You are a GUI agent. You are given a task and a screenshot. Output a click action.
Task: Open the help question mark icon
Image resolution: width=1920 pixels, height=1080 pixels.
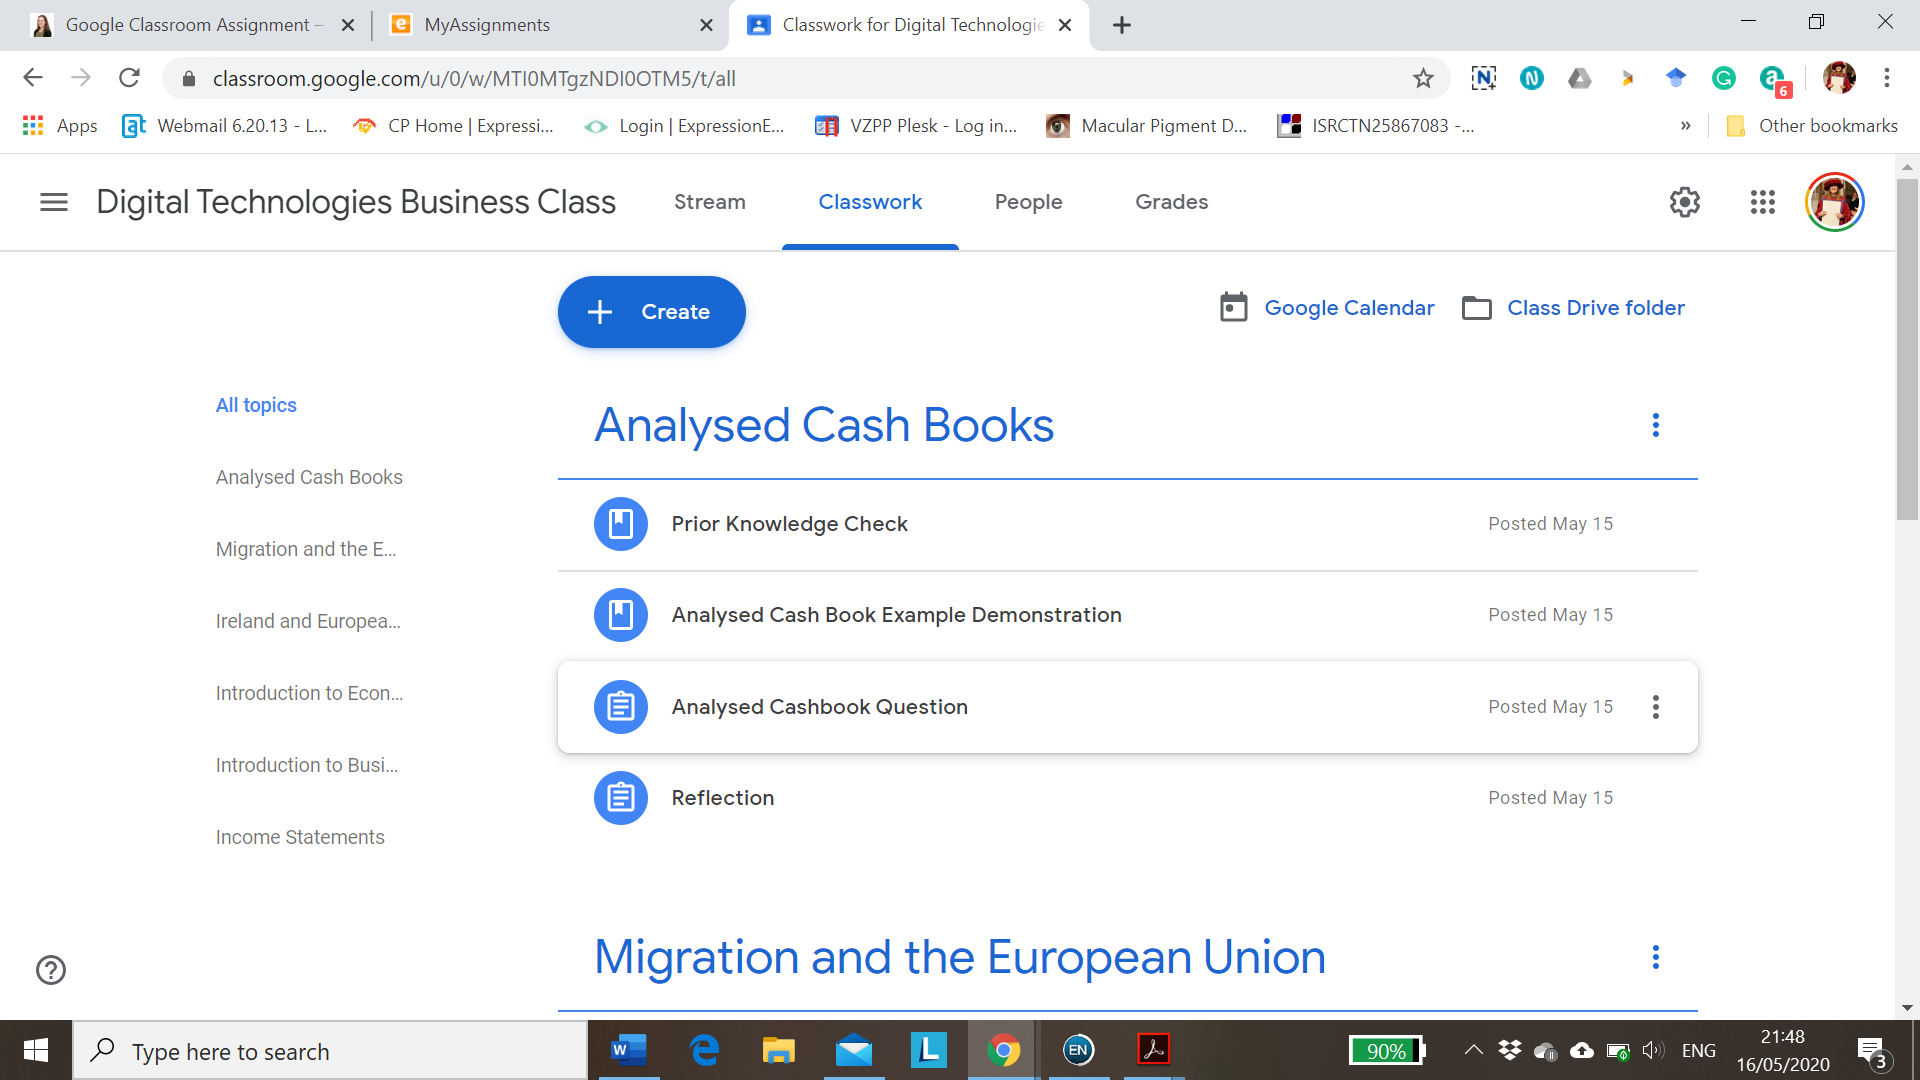pos(51,970)
